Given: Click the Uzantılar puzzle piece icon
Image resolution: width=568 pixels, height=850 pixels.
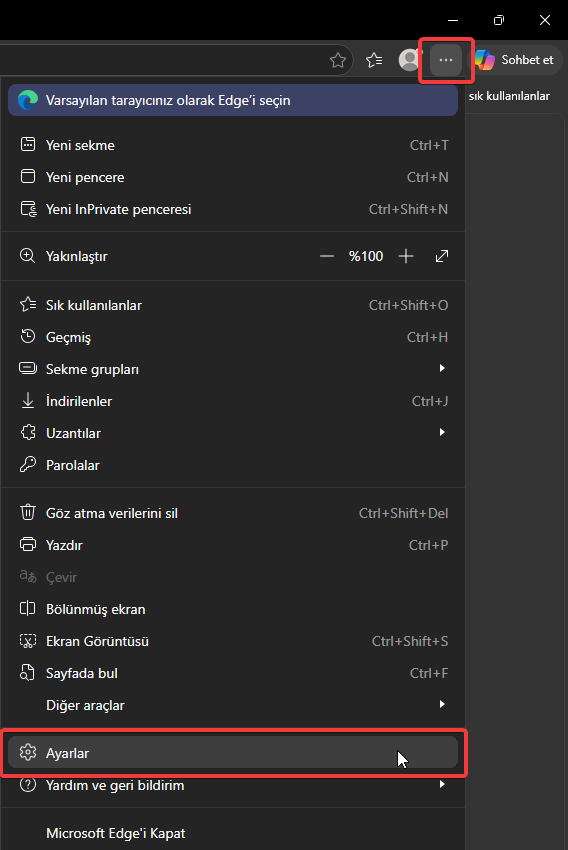Looking at the screenshot, I should 28,433.
